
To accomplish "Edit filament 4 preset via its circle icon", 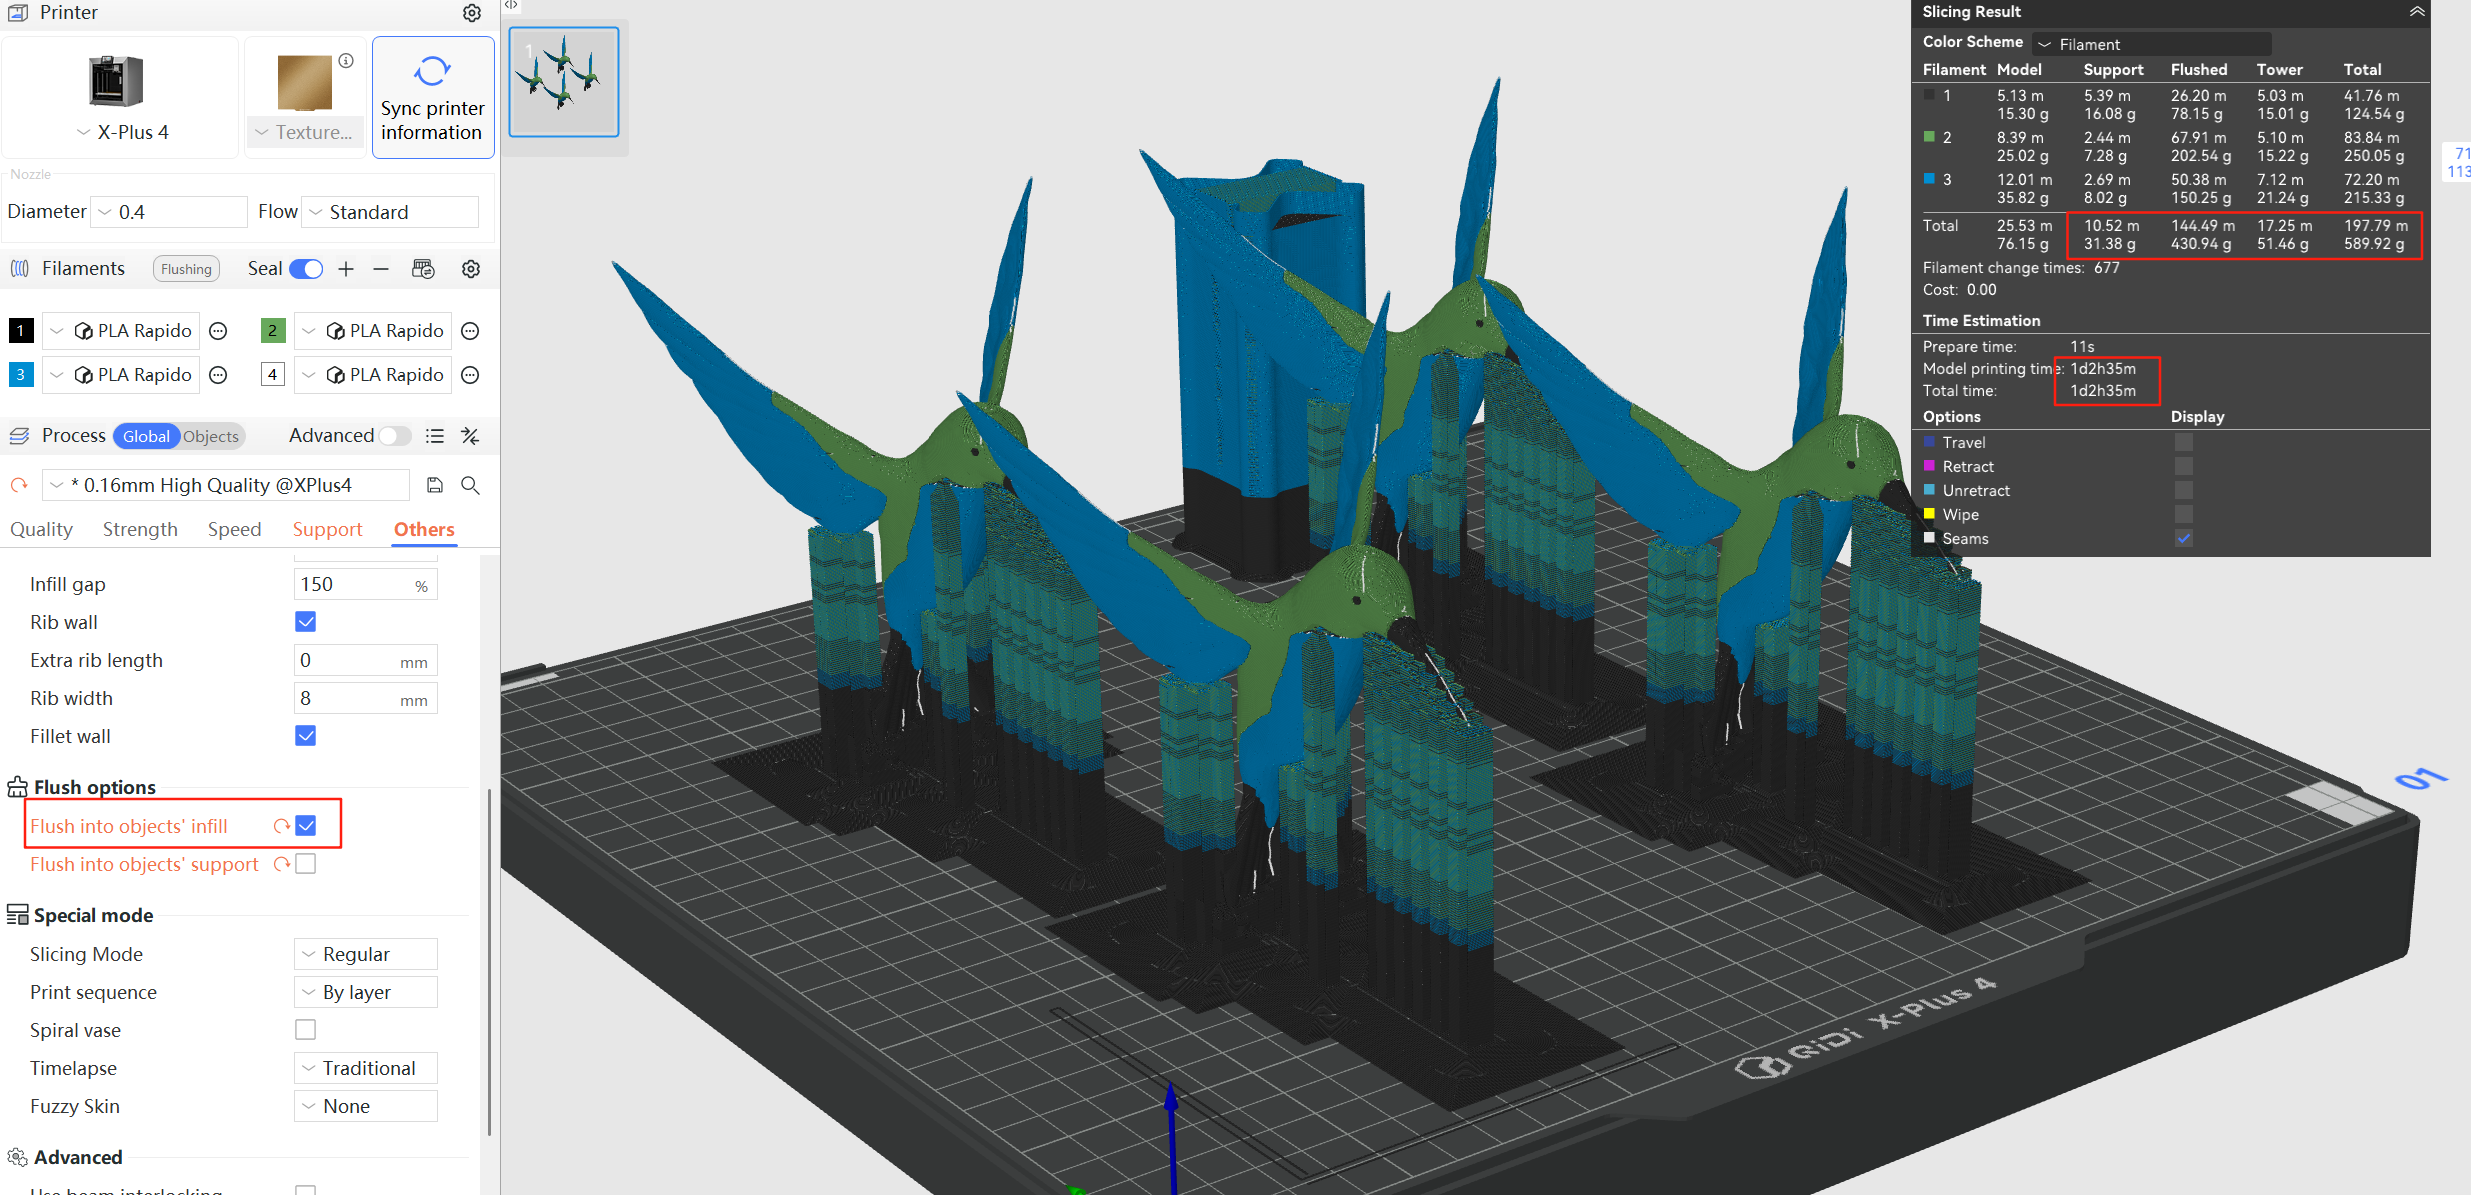I will tap(470, 375).
